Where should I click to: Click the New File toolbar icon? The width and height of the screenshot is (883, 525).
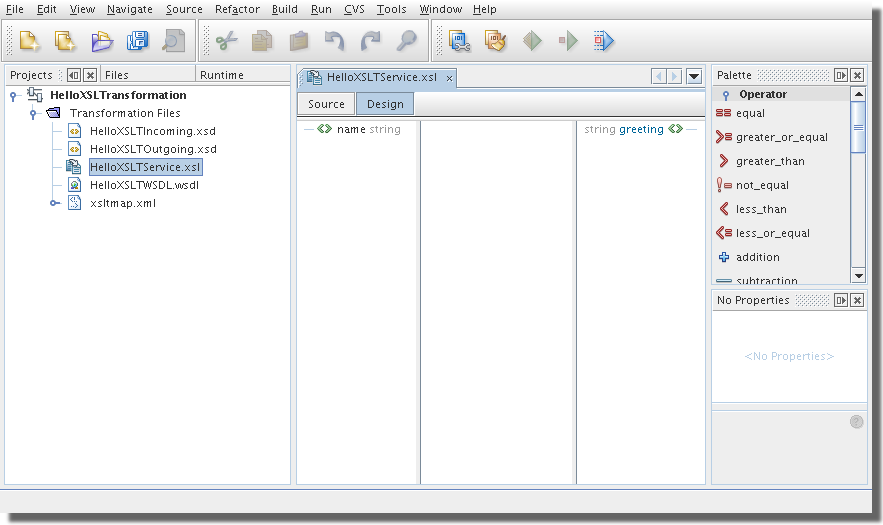point(29,41)
